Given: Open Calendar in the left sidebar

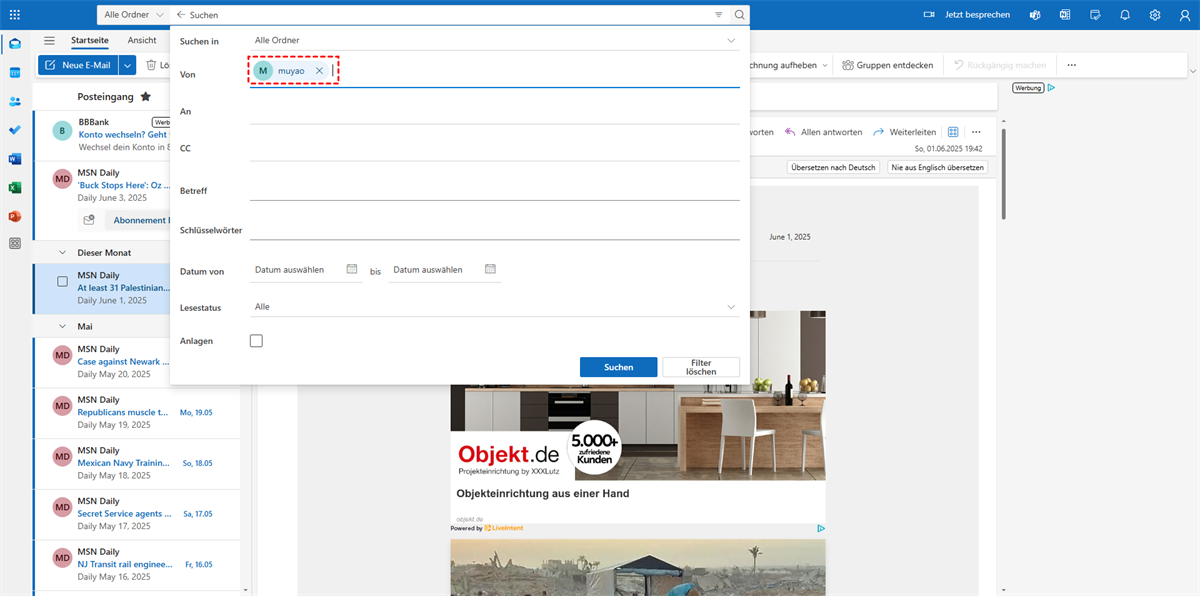Looking at the screenshot, I should point(15,73).
